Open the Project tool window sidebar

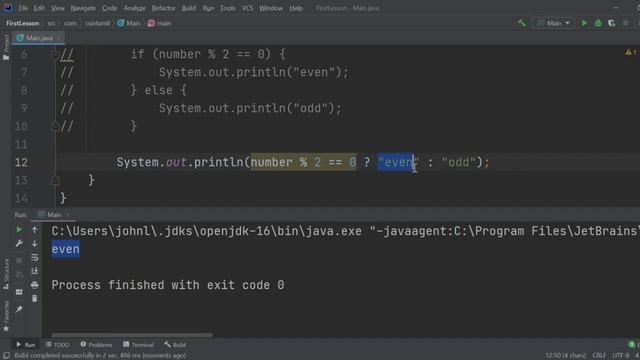pyautogui.click(x=6, y=47)
